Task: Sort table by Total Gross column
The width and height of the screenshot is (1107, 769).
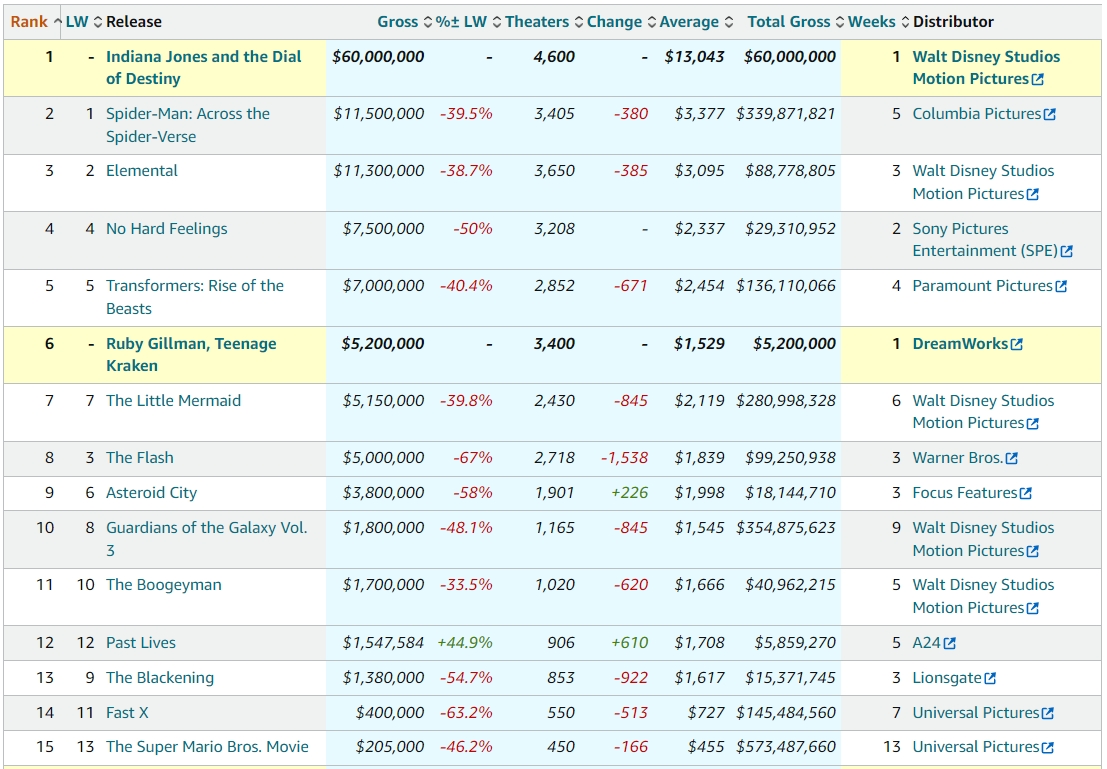Action: coord(796,22)
